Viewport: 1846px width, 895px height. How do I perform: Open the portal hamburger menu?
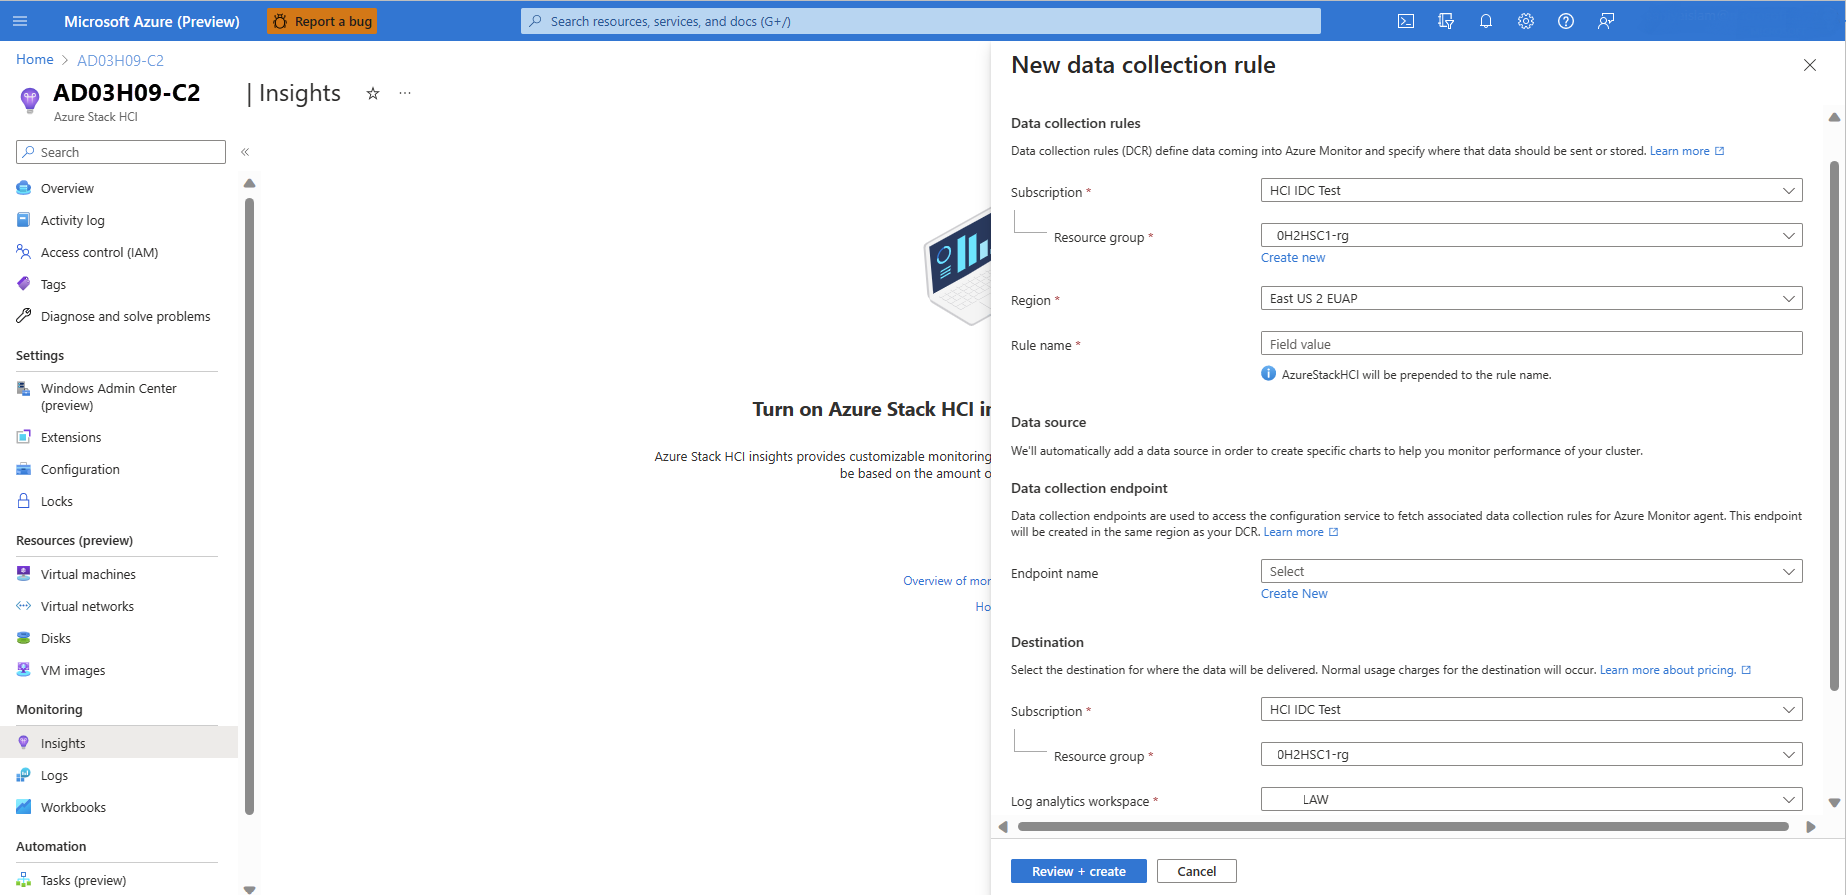point(20,21)
